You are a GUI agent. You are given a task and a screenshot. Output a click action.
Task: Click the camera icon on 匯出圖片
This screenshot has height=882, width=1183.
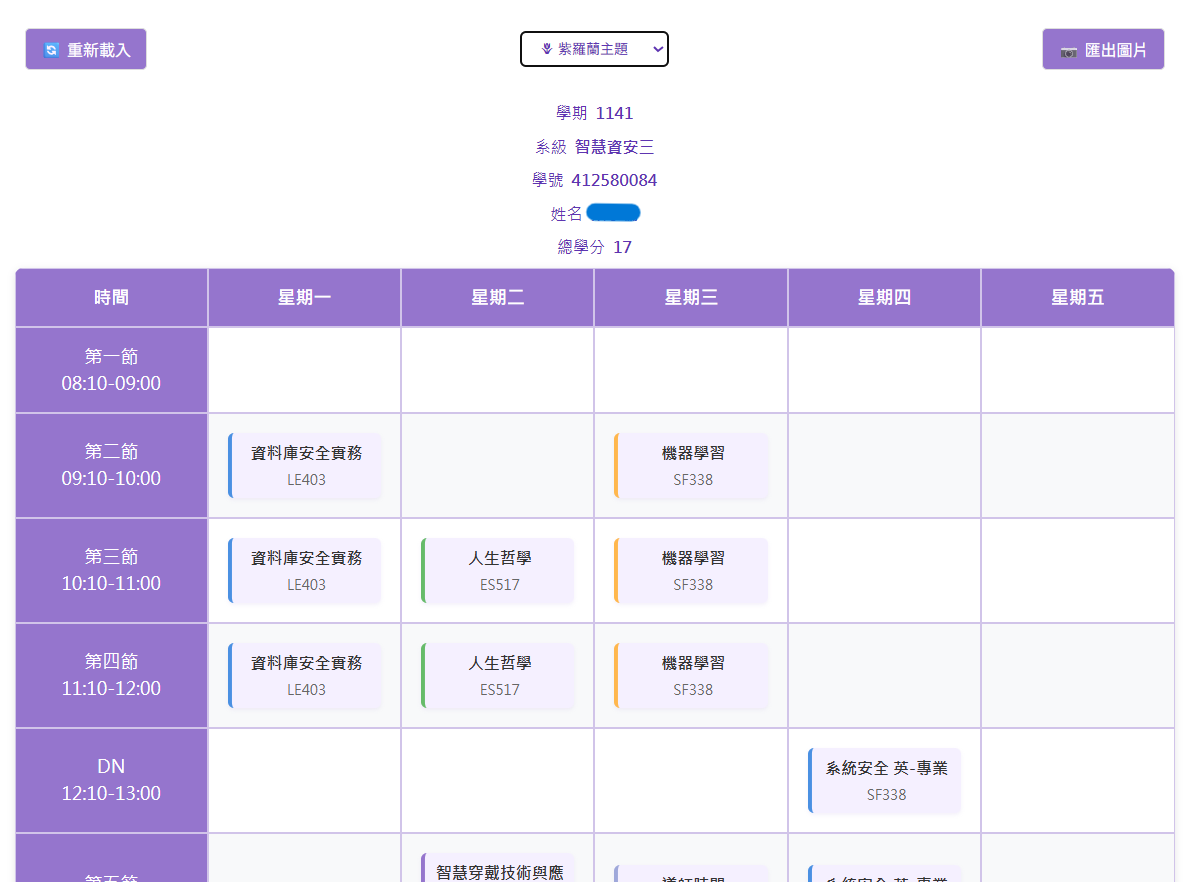1069,50
